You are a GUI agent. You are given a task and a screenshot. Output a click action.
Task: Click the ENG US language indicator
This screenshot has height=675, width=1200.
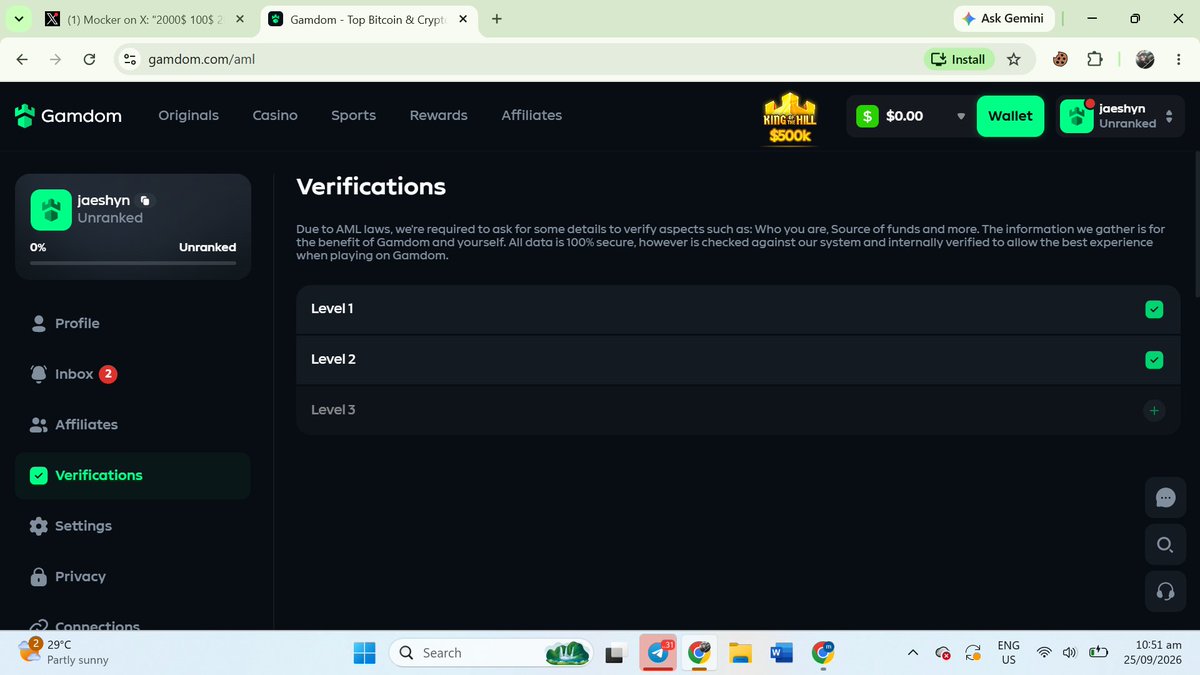pyautogui.click(x=1008, y=653)
